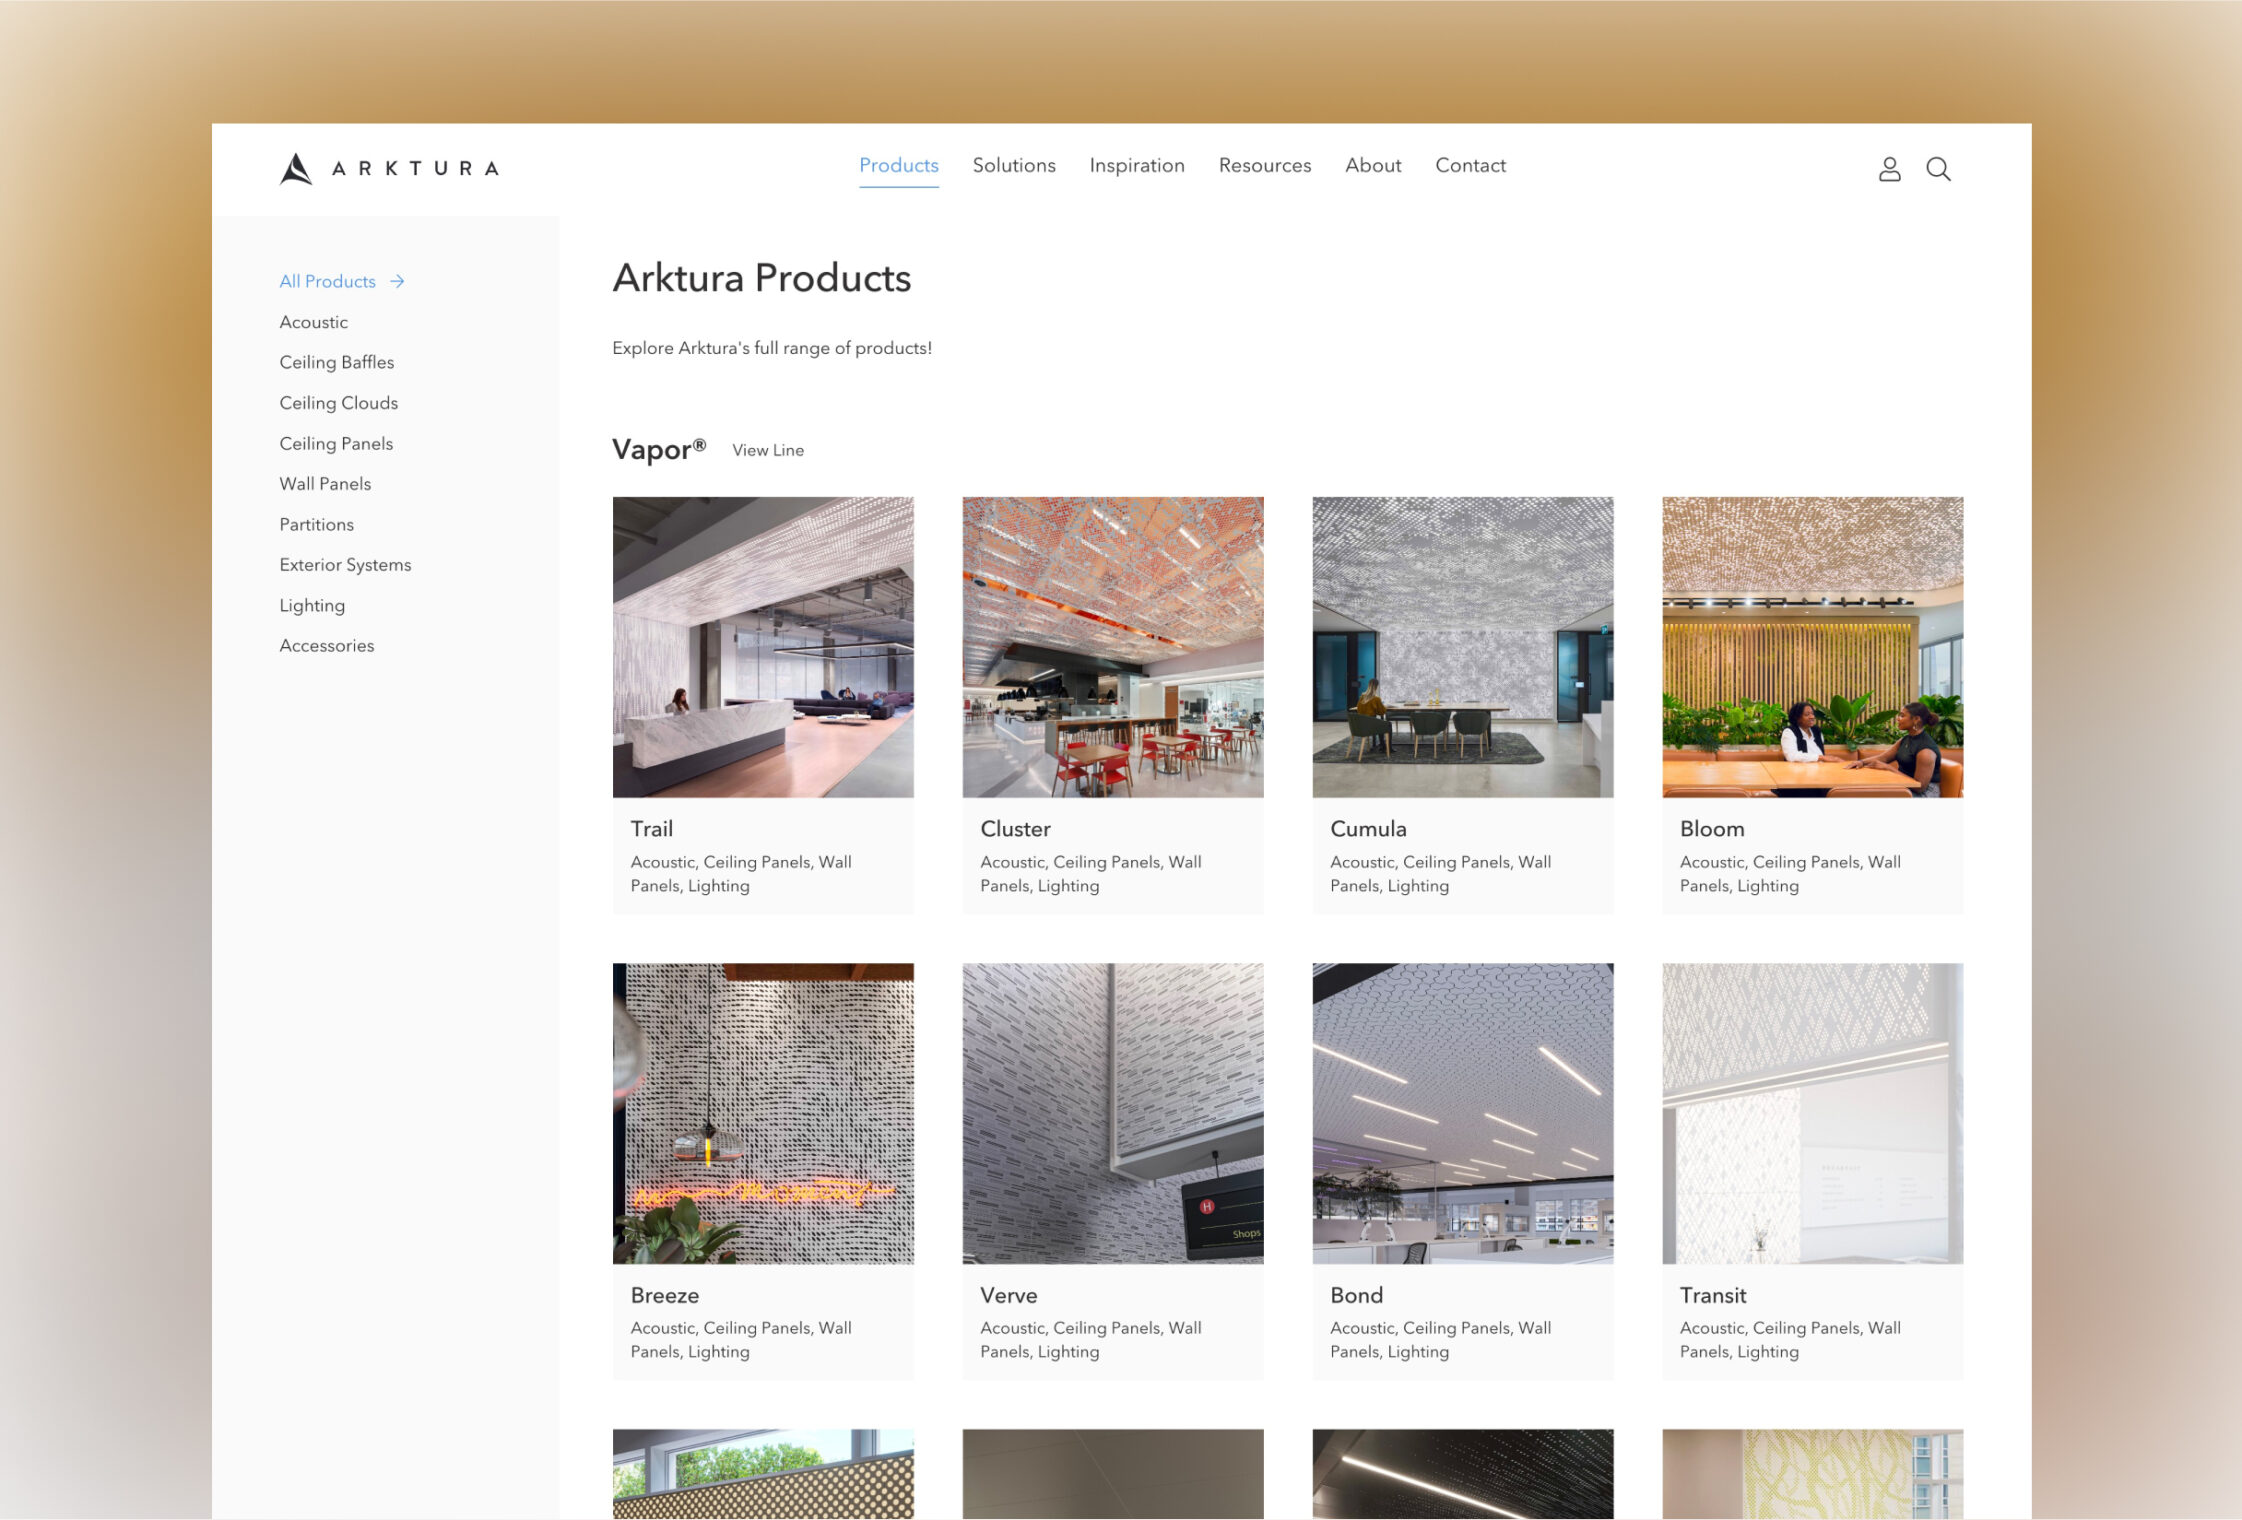2242x1520 pixels.
Task: Click the Resources navigation item
Action: click(1264, 165)
